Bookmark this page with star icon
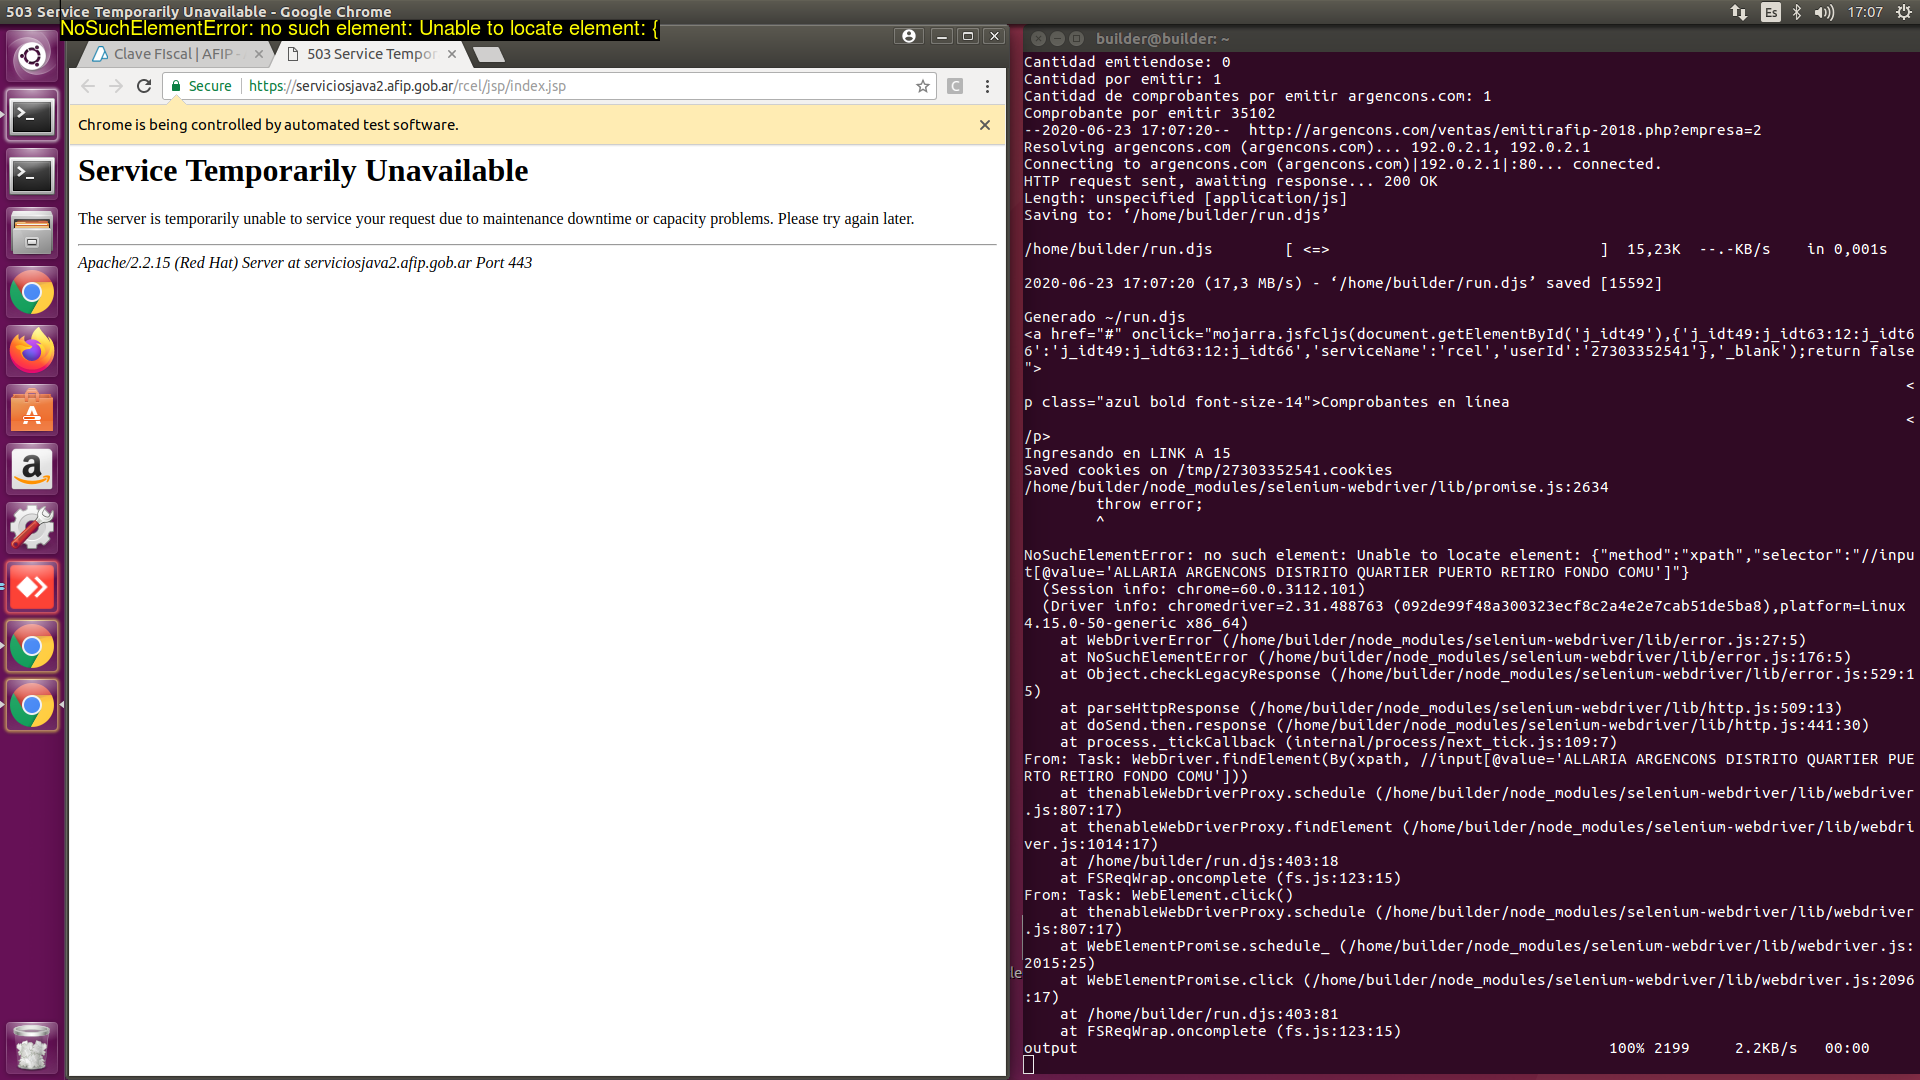The height and width of the screenshot is (1080, 1920). pos(922,86)
